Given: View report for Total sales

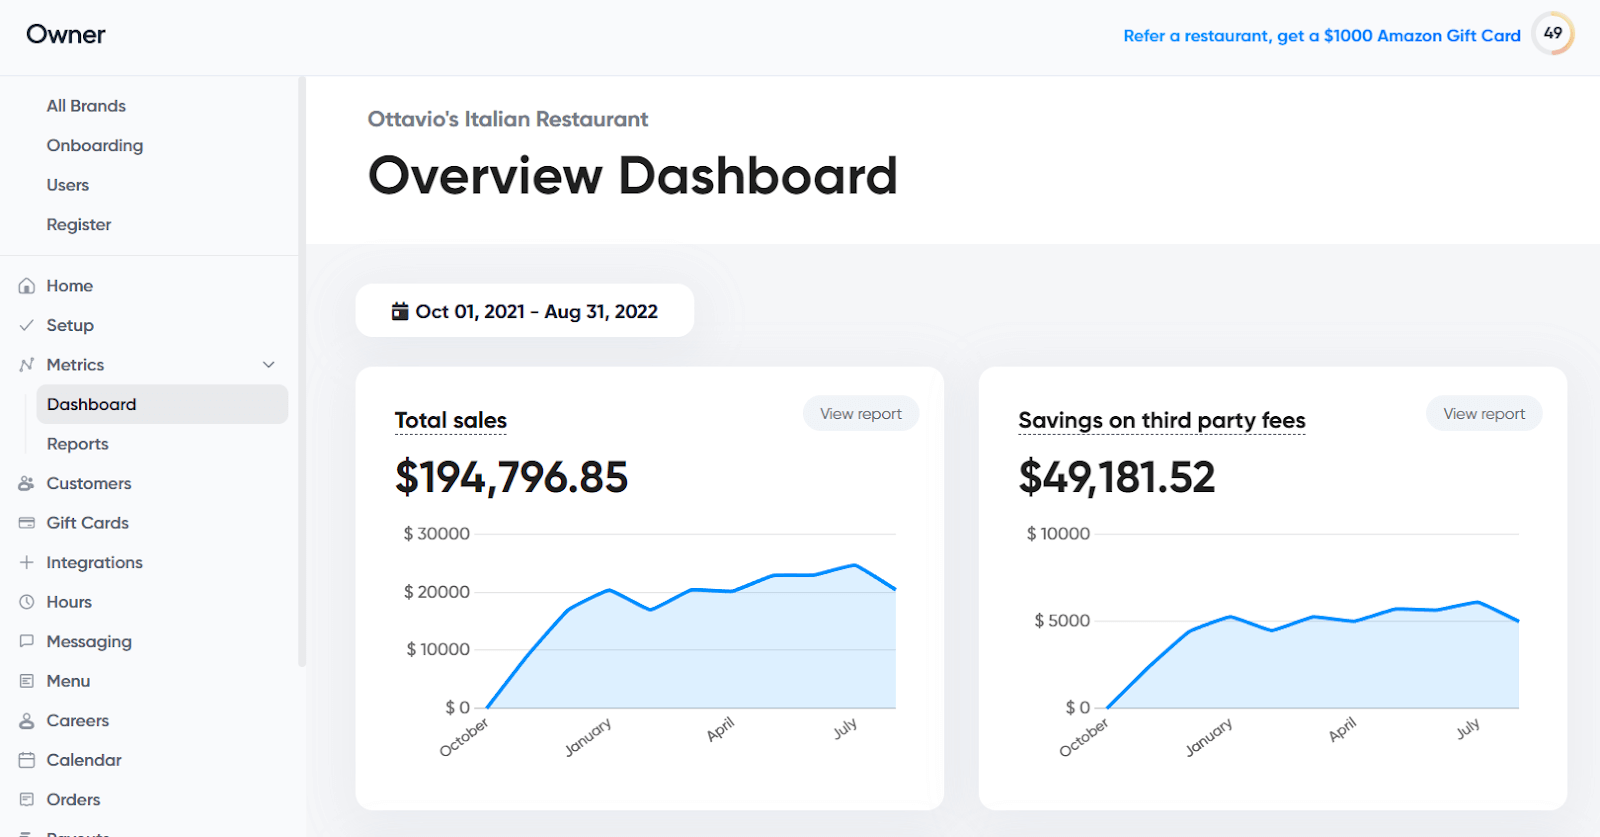Looking at the screenshot, I should coord(861,414).
